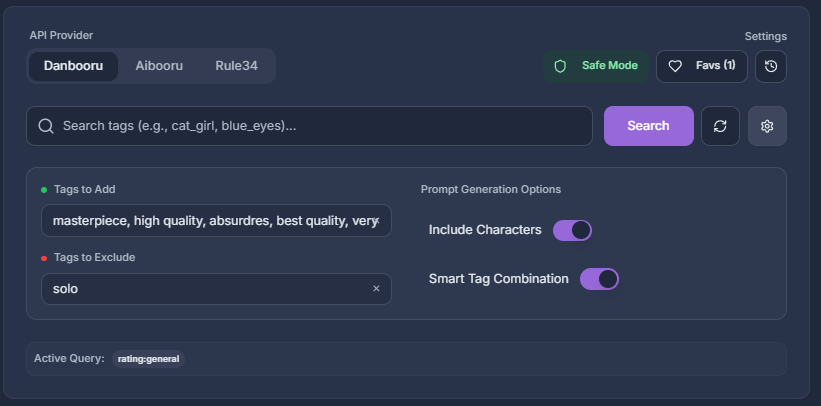
Task: Click the Settings label at top right
Action: [x=765, y=36]
